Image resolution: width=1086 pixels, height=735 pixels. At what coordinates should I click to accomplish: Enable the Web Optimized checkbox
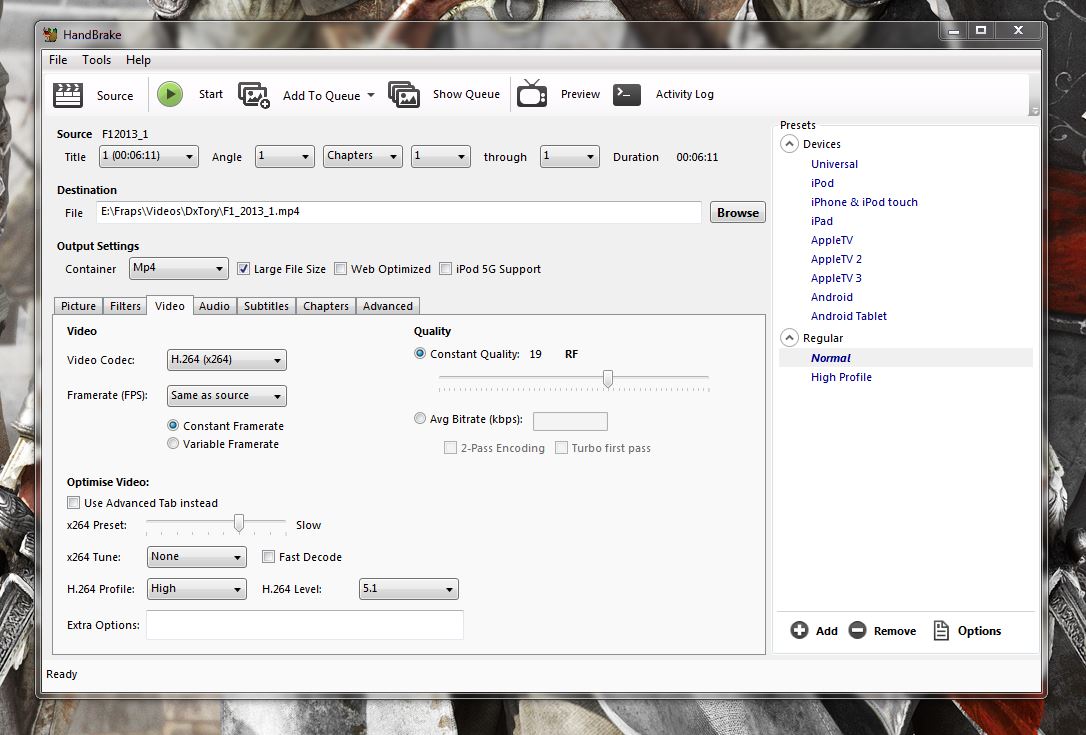(341, 269)
